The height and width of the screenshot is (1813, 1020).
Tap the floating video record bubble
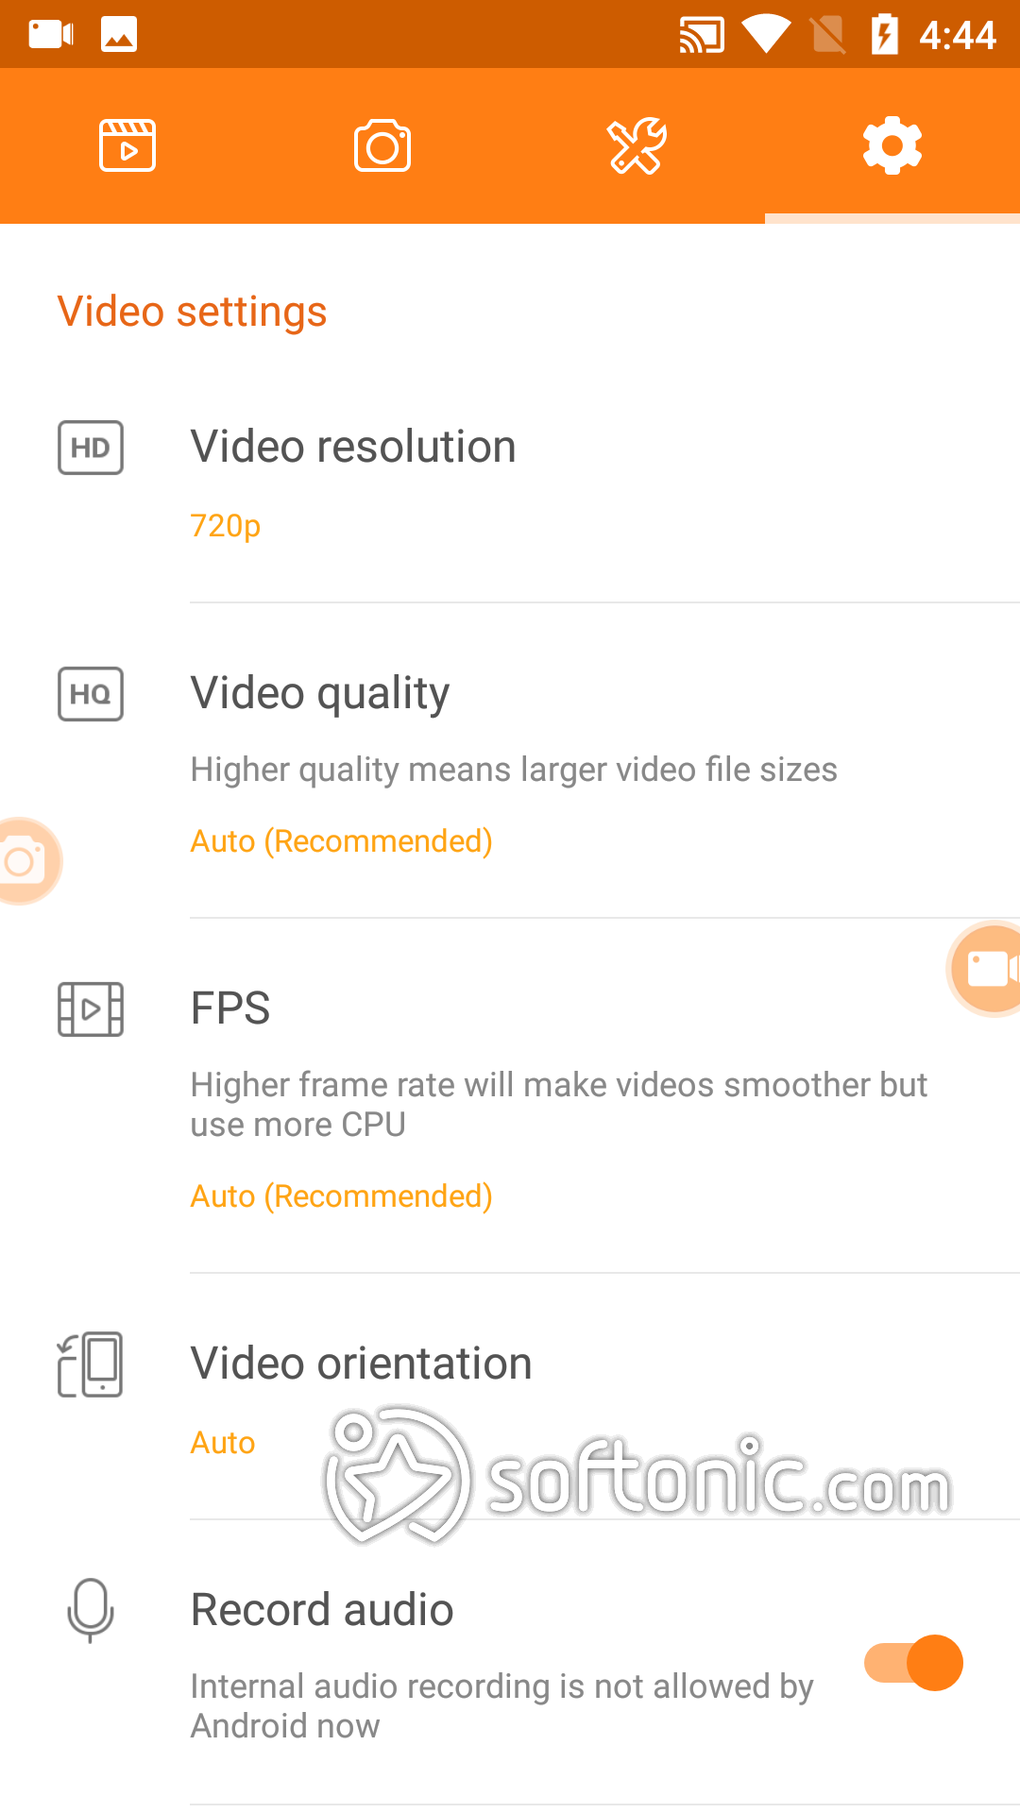[987, 968]
